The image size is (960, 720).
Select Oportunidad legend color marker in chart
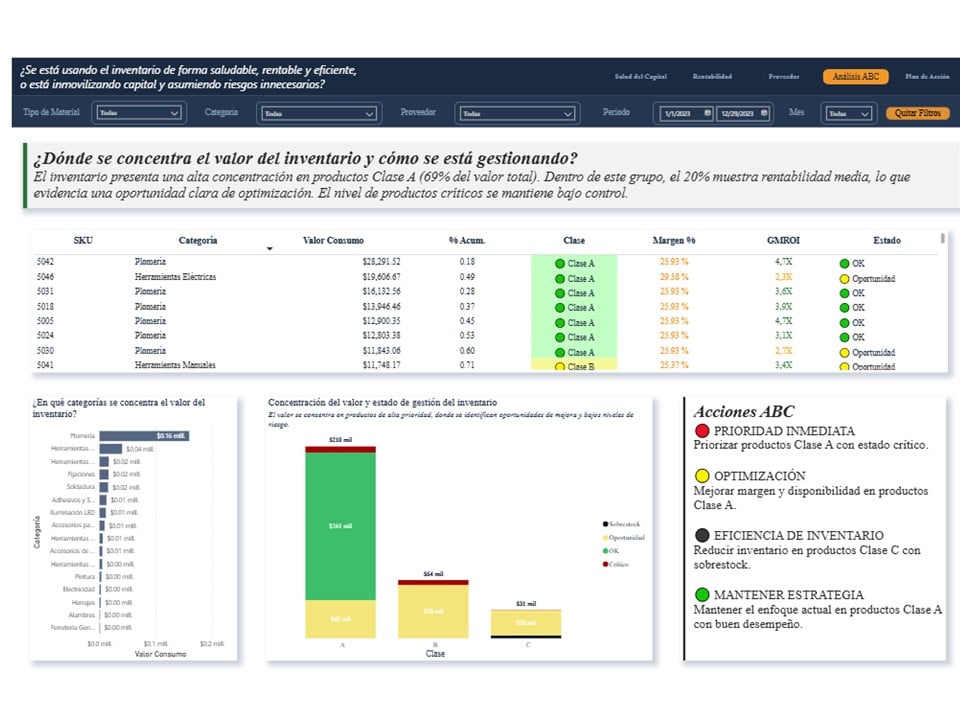point(606,538)
